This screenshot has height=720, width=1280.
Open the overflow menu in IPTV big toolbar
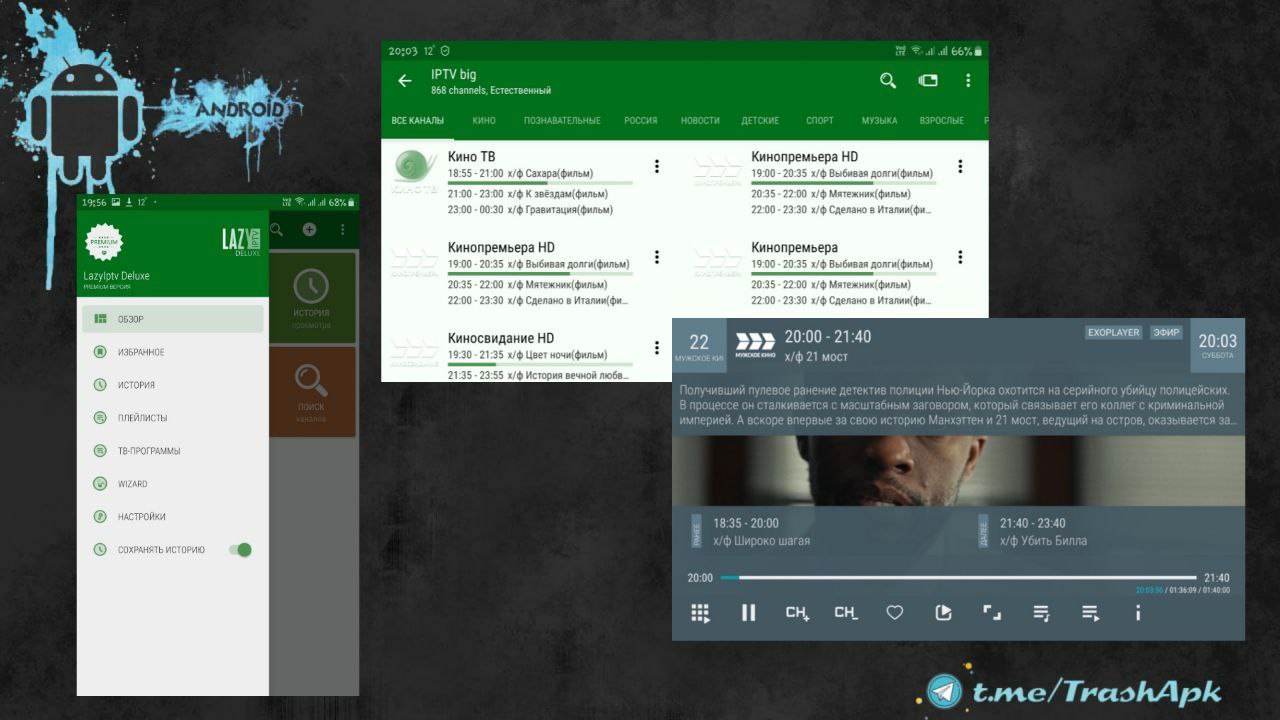tap(968, 81)
